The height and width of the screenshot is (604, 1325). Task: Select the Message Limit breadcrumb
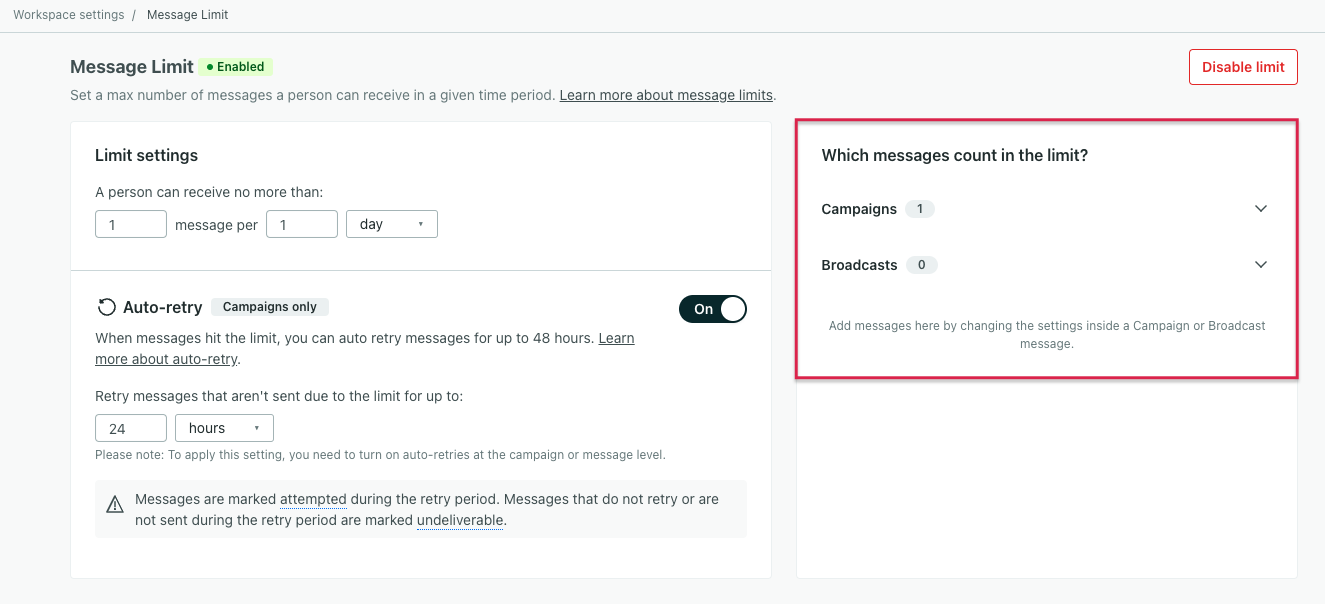[x=187, y=15]
